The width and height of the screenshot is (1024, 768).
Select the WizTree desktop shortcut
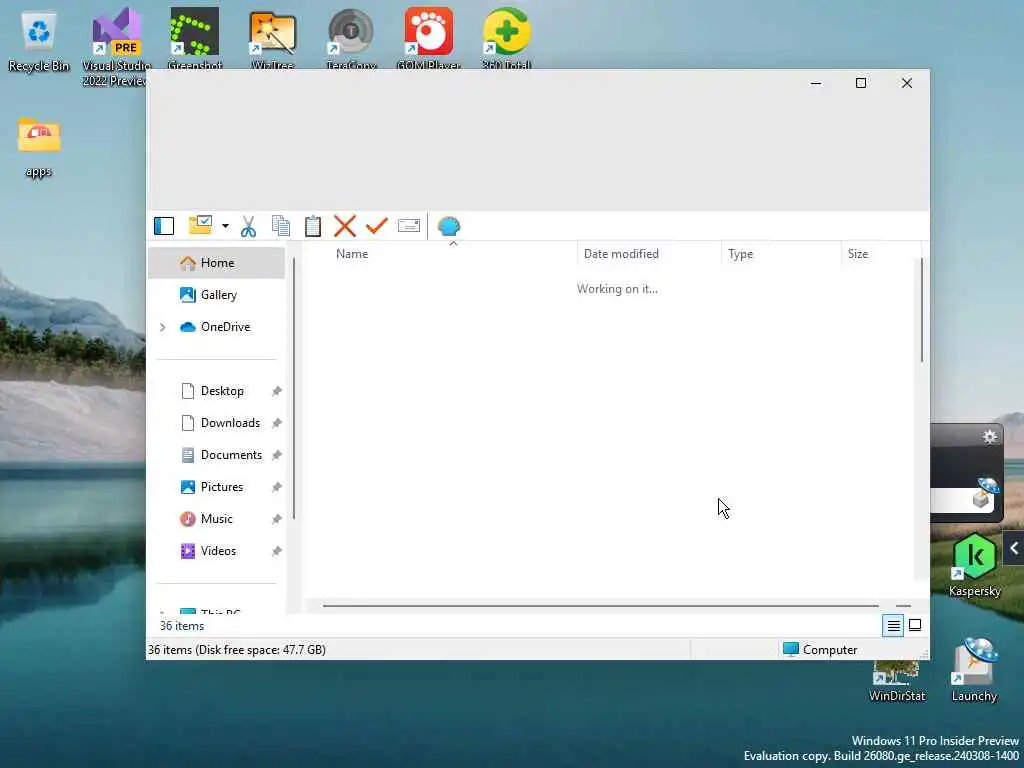[272, 38]
